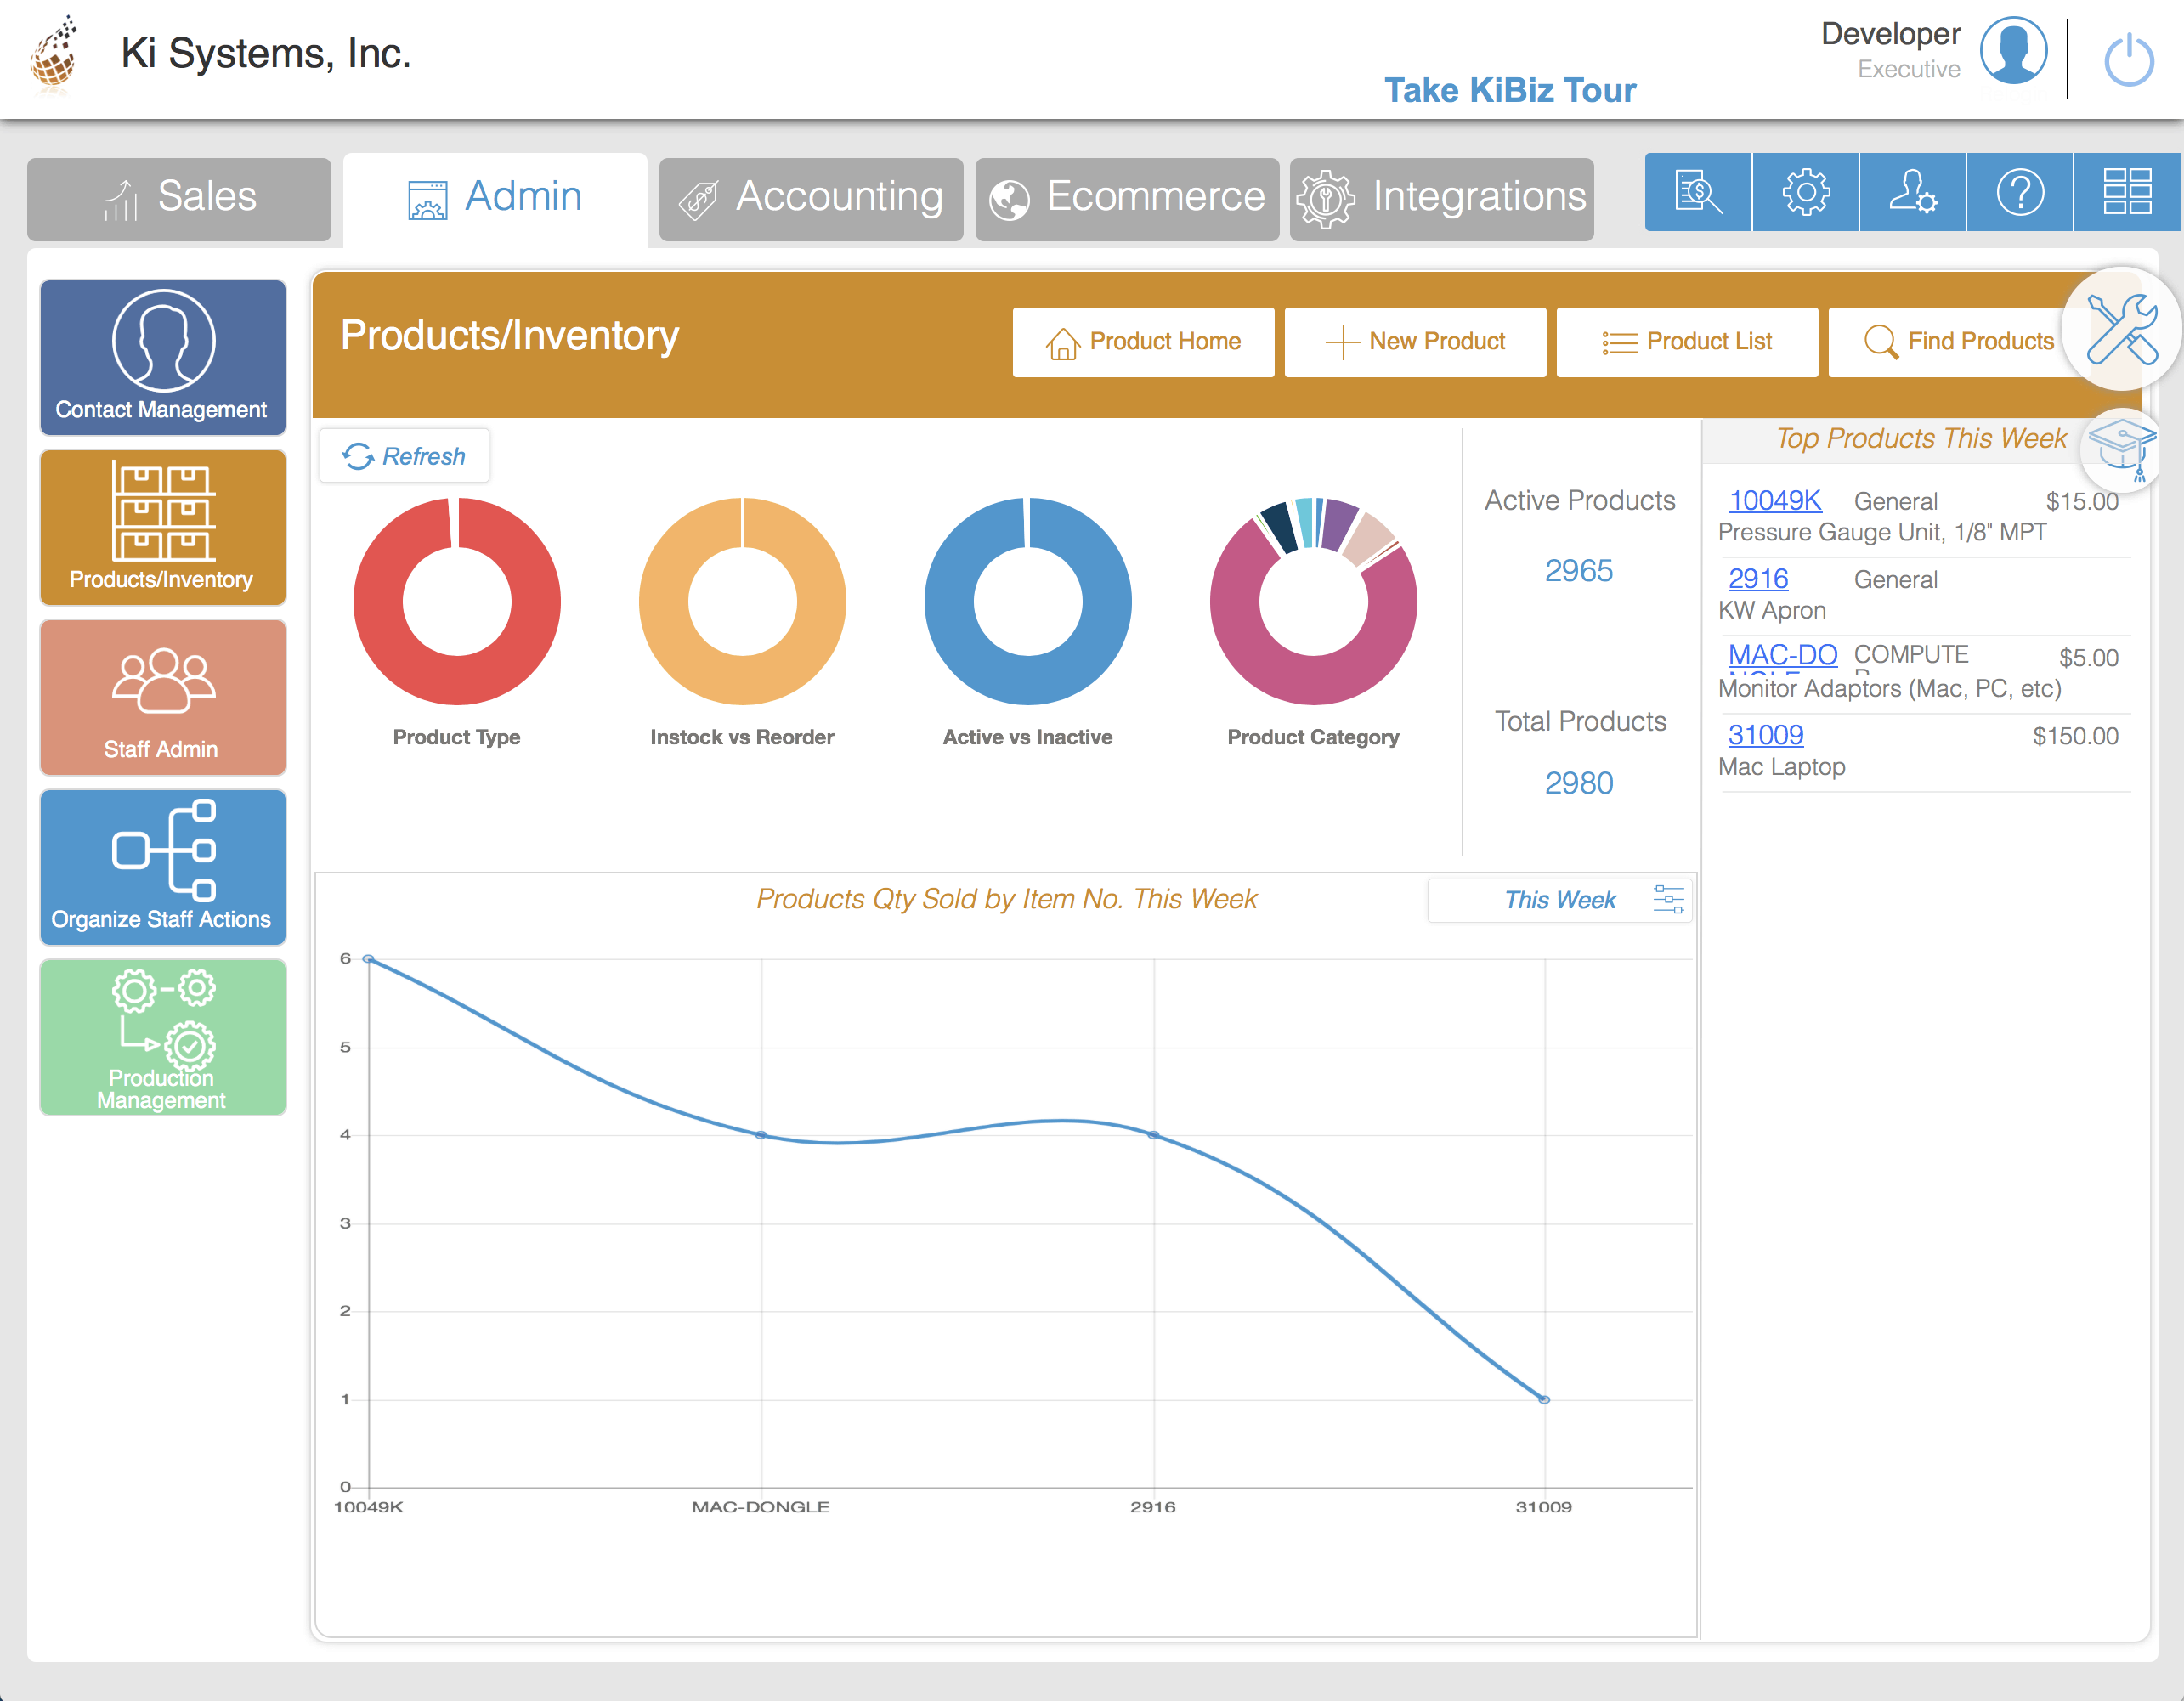Click the Find Products button
The image size is (2184, 1701).
click(1958, 342)
